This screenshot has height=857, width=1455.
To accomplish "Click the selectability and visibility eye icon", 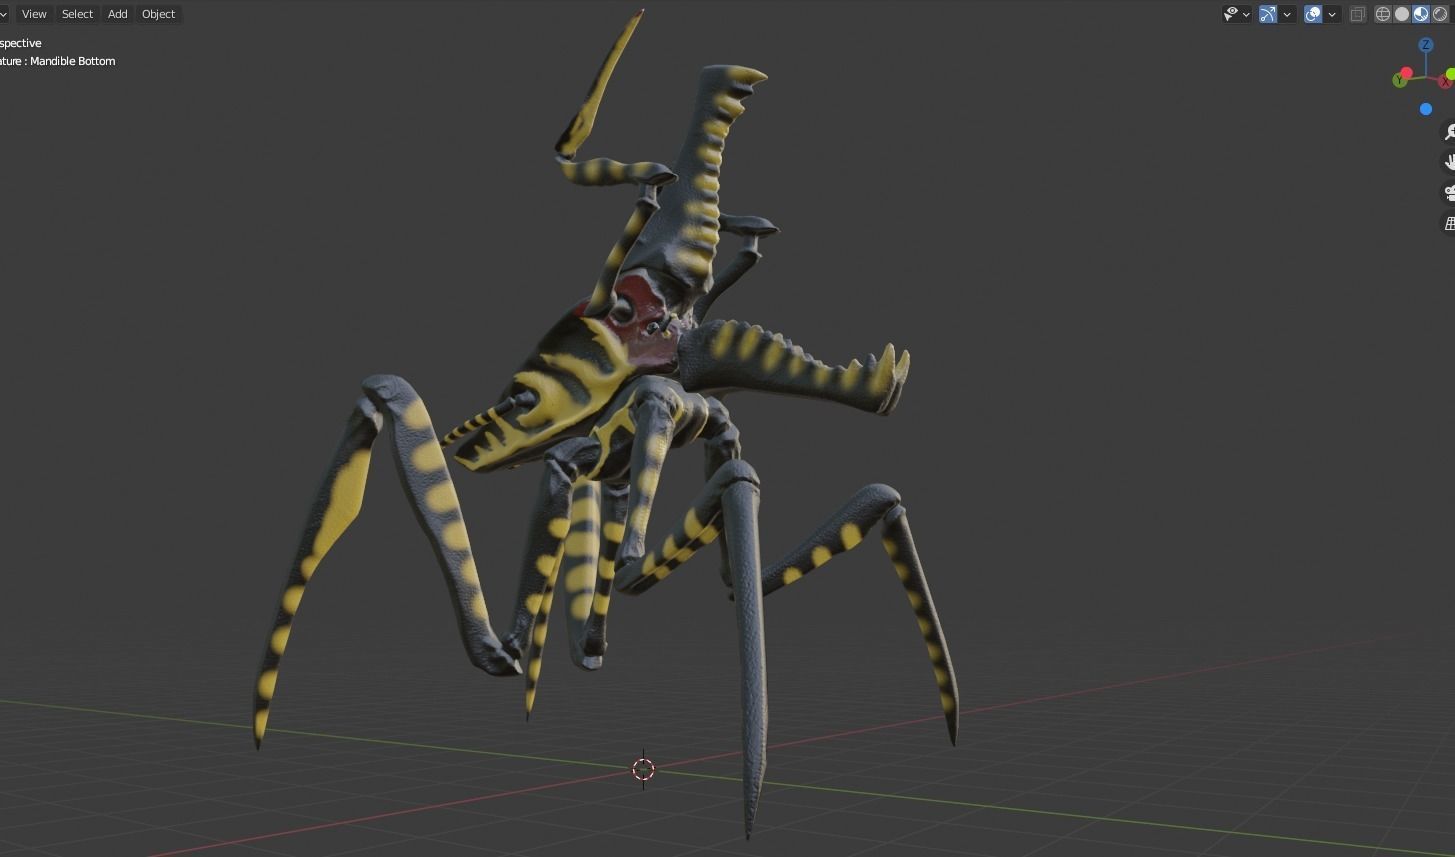I will [1232, 14].
